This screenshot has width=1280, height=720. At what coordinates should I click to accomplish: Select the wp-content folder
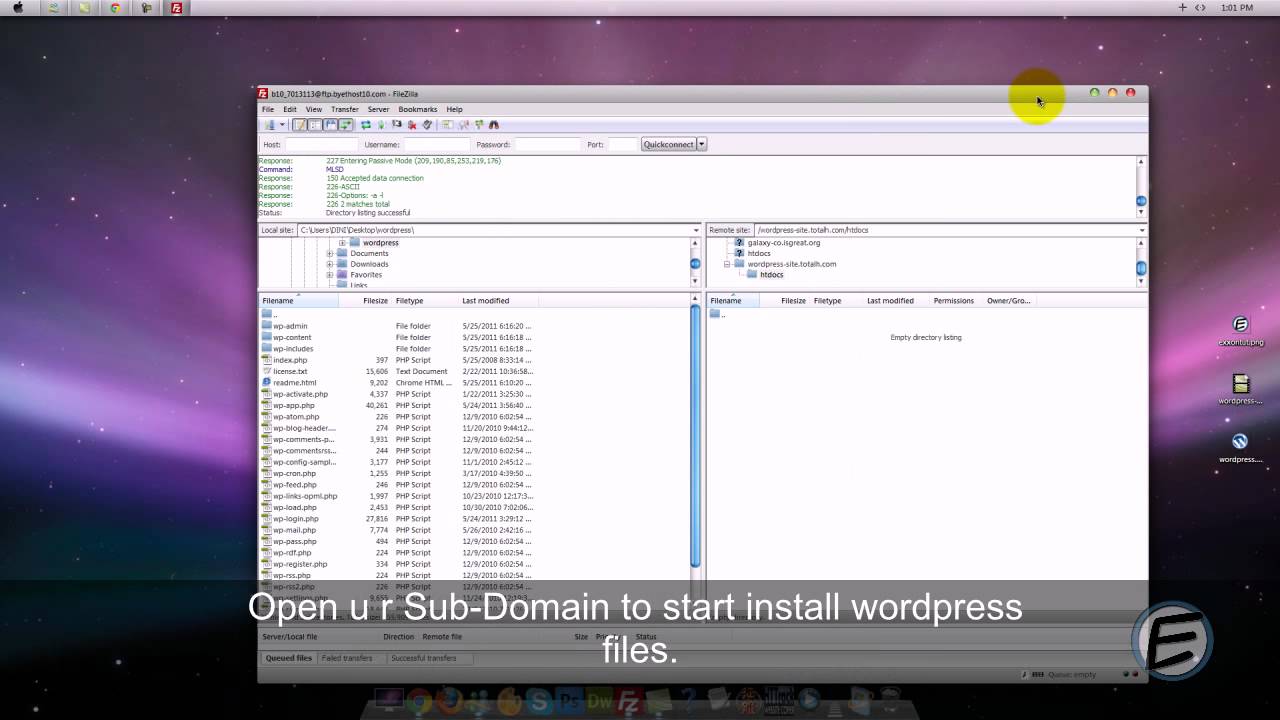[292, 337]
